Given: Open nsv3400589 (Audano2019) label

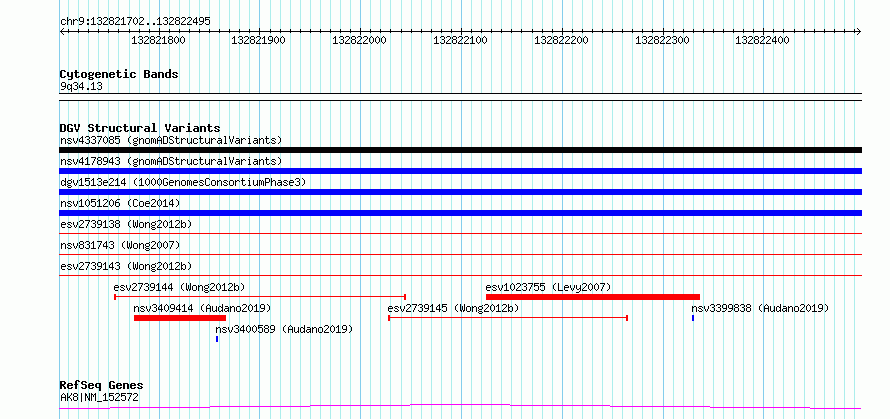Looking at the screenshot, I should coord(284,329).
